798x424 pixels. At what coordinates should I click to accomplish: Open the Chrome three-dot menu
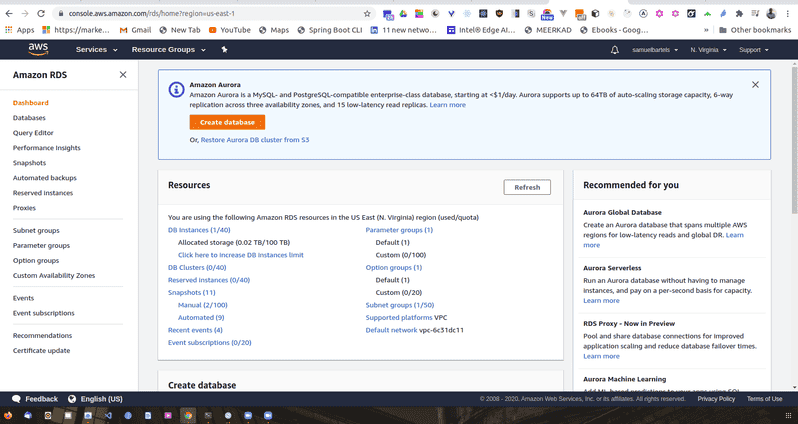coord(787,14)
